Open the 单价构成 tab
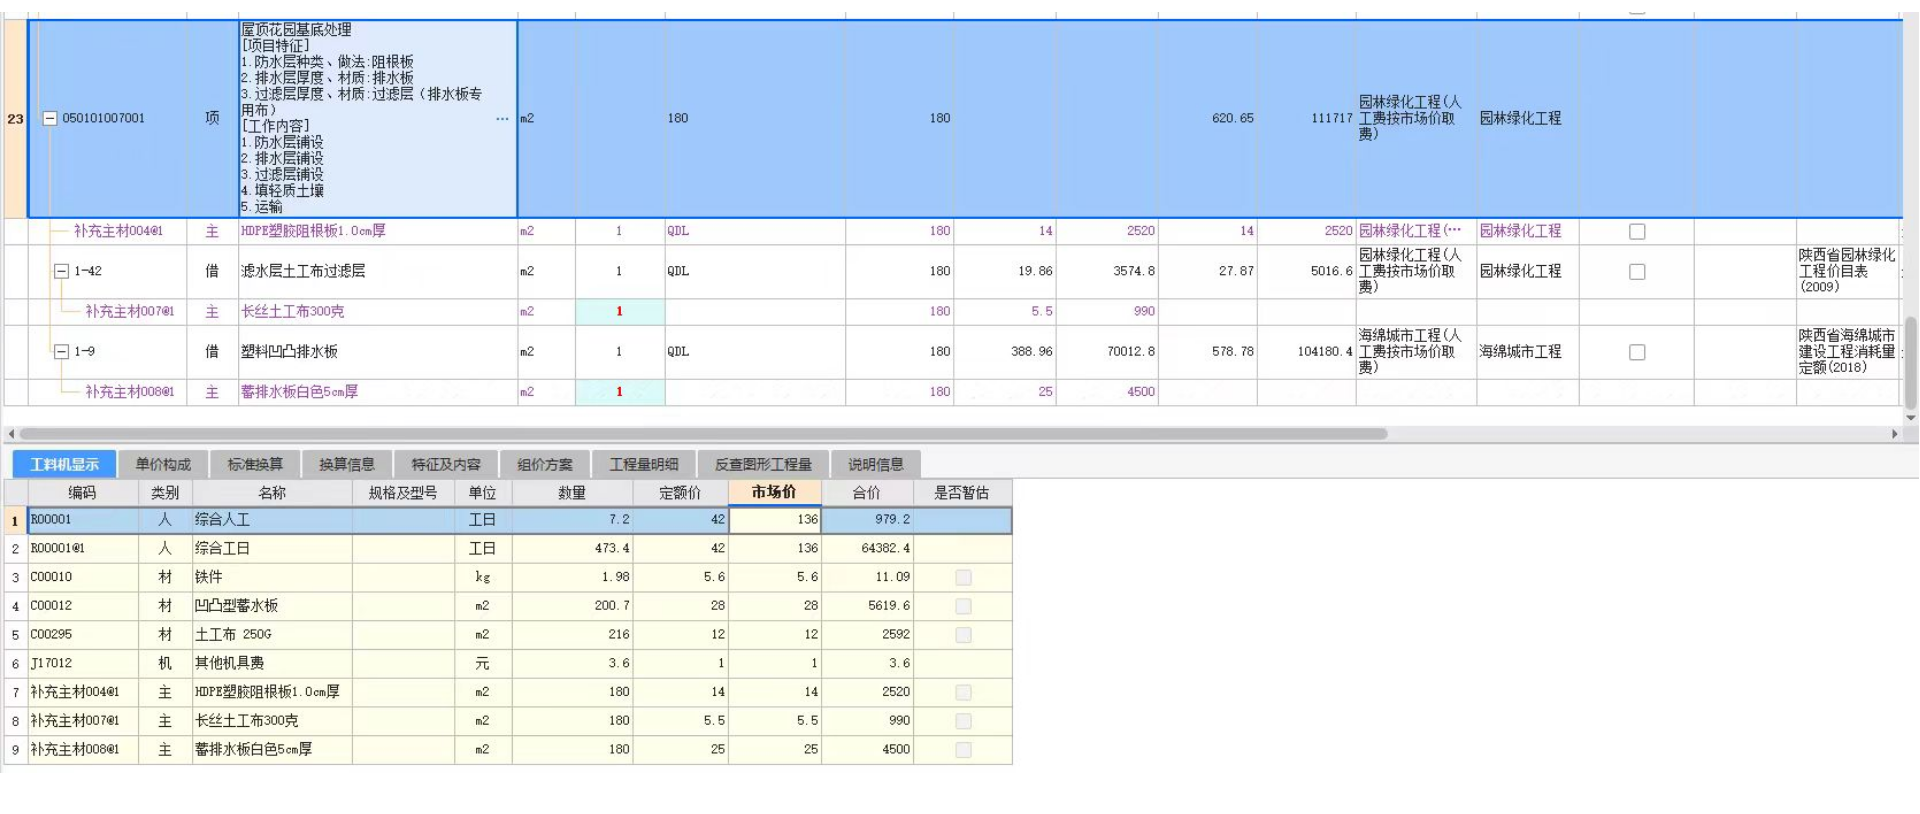Screen dimensions: 1920x814 [163, 464]
